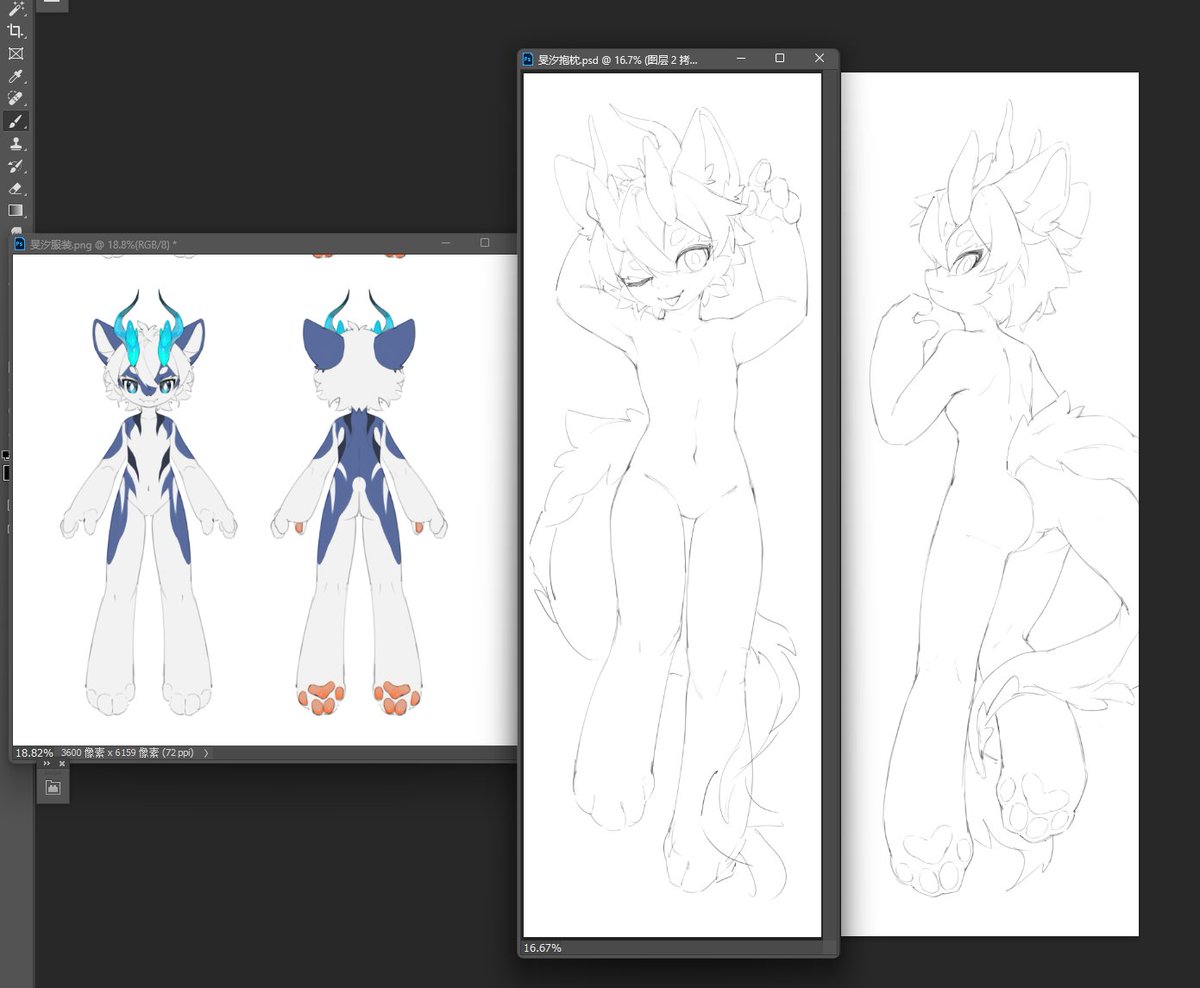Image resolution: width=1200 pixels, height=988 pixels.
Task: Maximize the 旻汐服装.png window
Action: pos(485,243)
